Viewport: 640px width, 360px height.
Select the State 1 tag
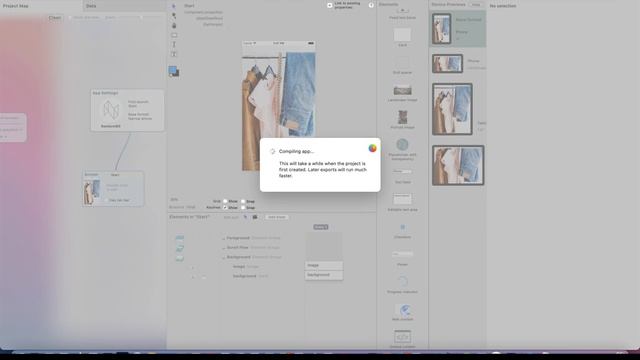pyautogui.click(x=321, y=227)
